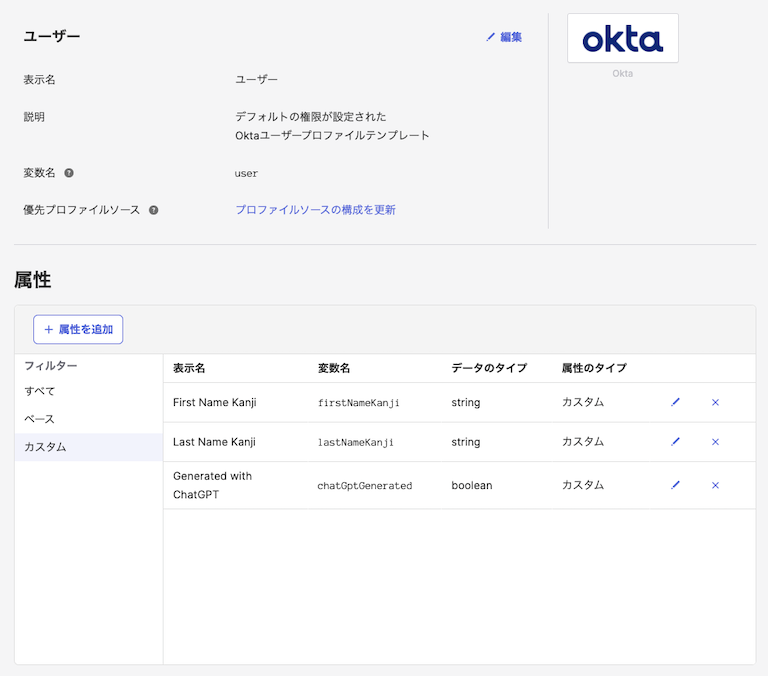Image resolution: width=768 pixels, height=676 pixels.
Task: Click the 表示名 column header
Action: pyautogui.click(x=189, y=368)
